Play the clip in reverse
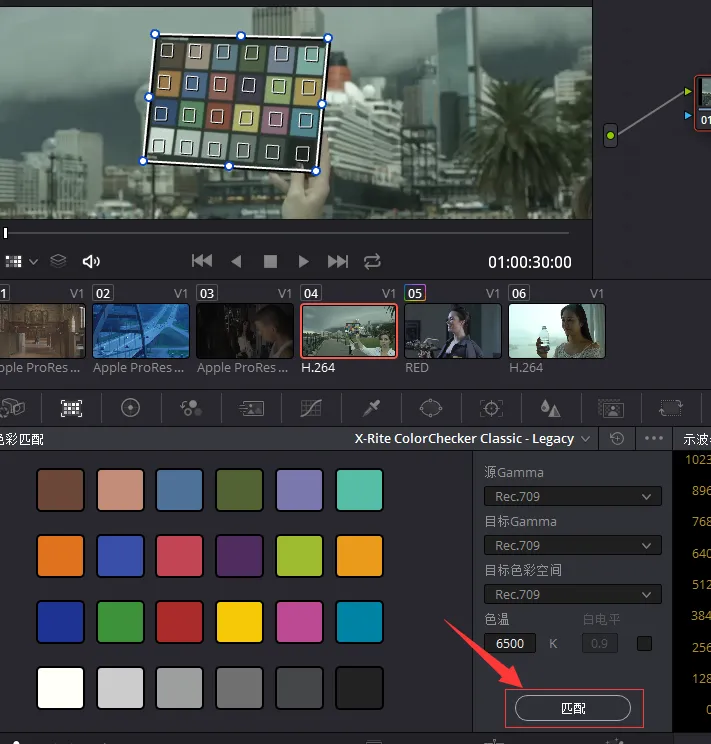 pyautogui.click(x=236, y=261)
